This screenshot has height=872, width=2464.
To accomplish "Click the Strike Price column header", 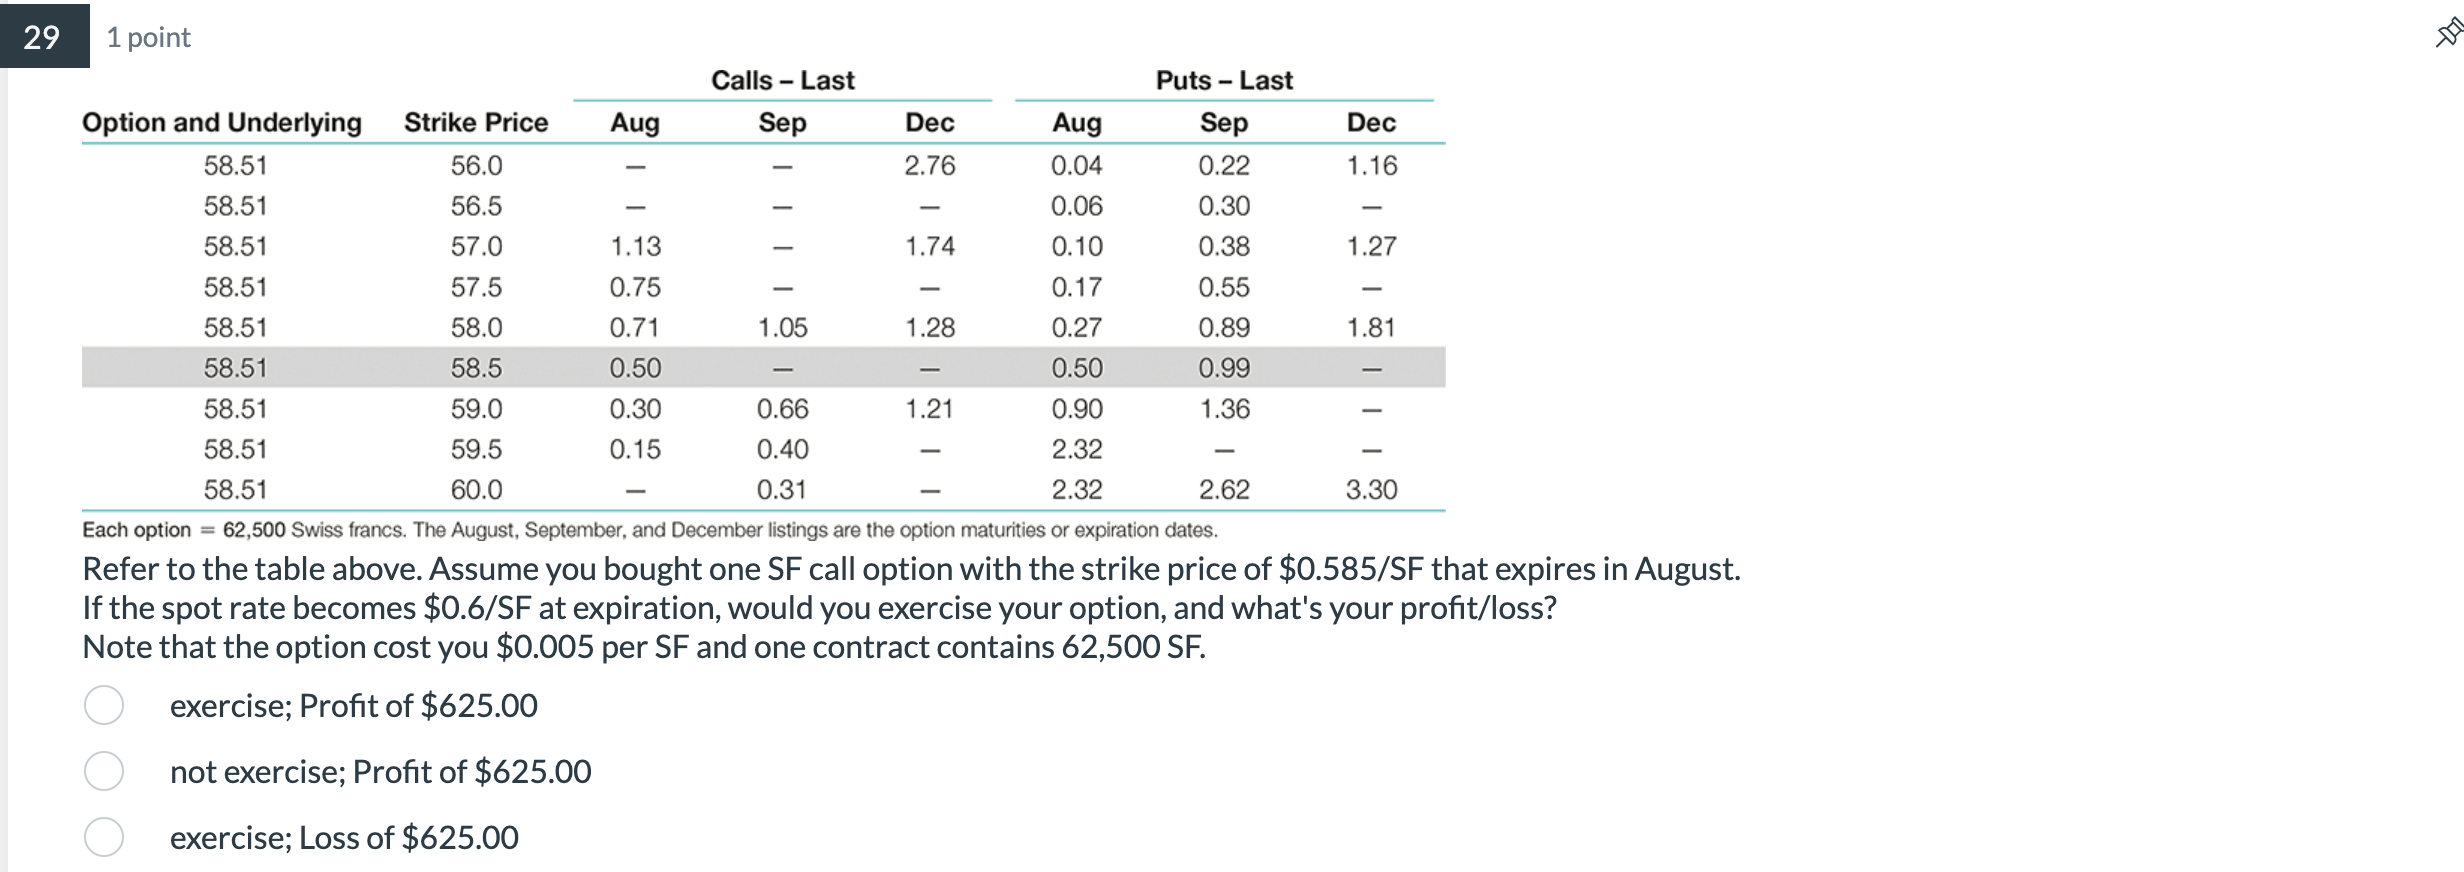I will pos(475,122).
